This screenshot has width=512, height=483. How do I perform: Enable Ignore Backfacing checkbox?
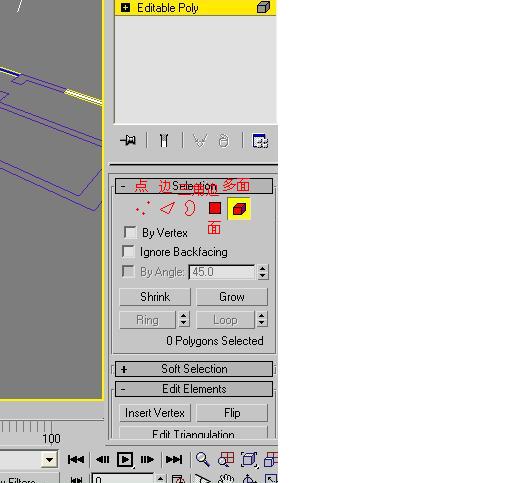coord(128,251)
